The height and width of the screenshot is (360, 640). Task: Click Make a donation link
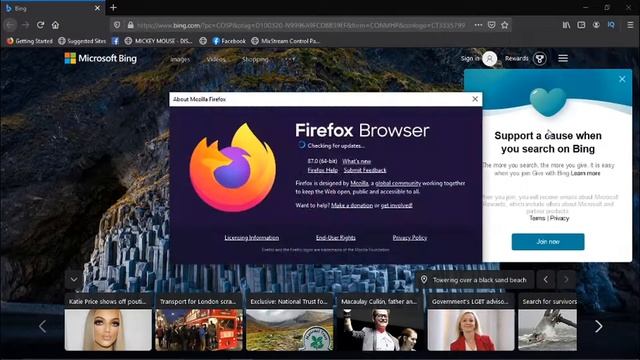tap(352, 205)
